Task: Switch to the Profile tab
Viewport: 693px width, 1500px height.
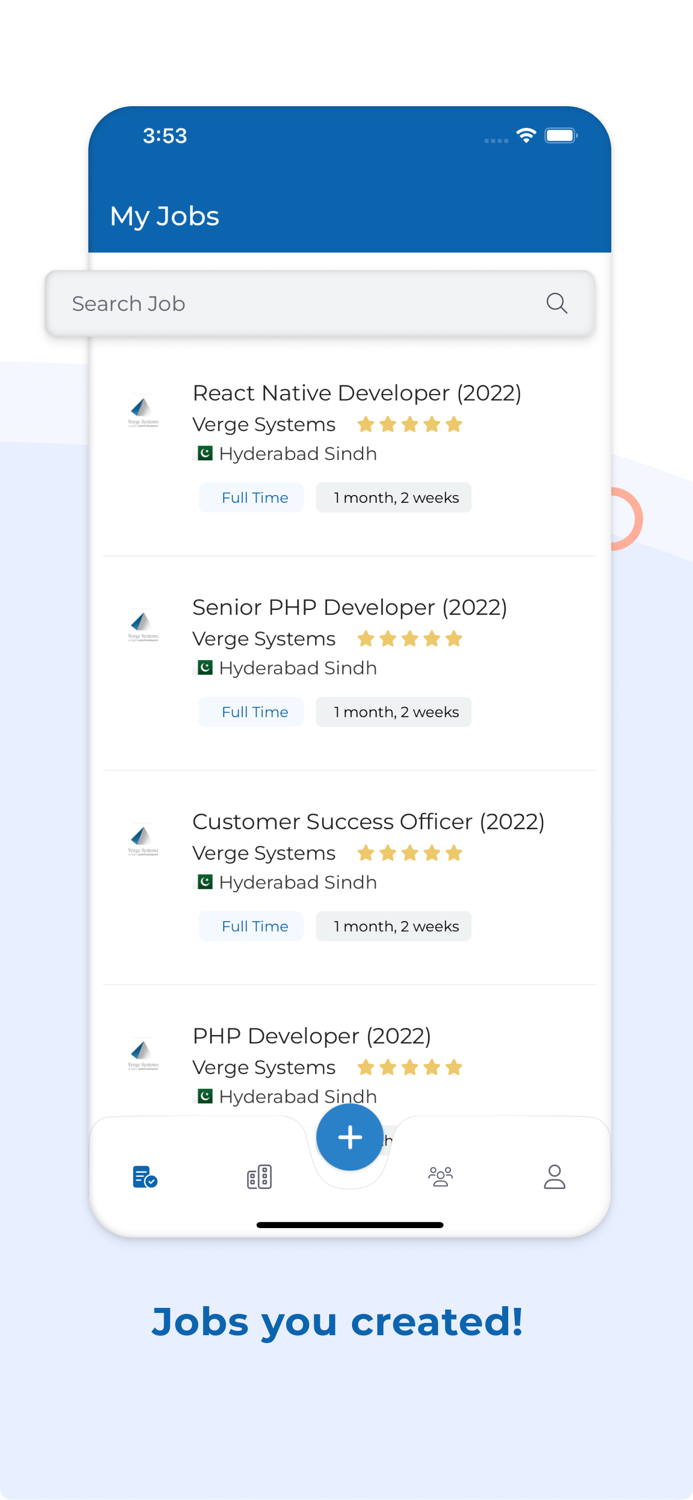Action: tap(555, 1177)
